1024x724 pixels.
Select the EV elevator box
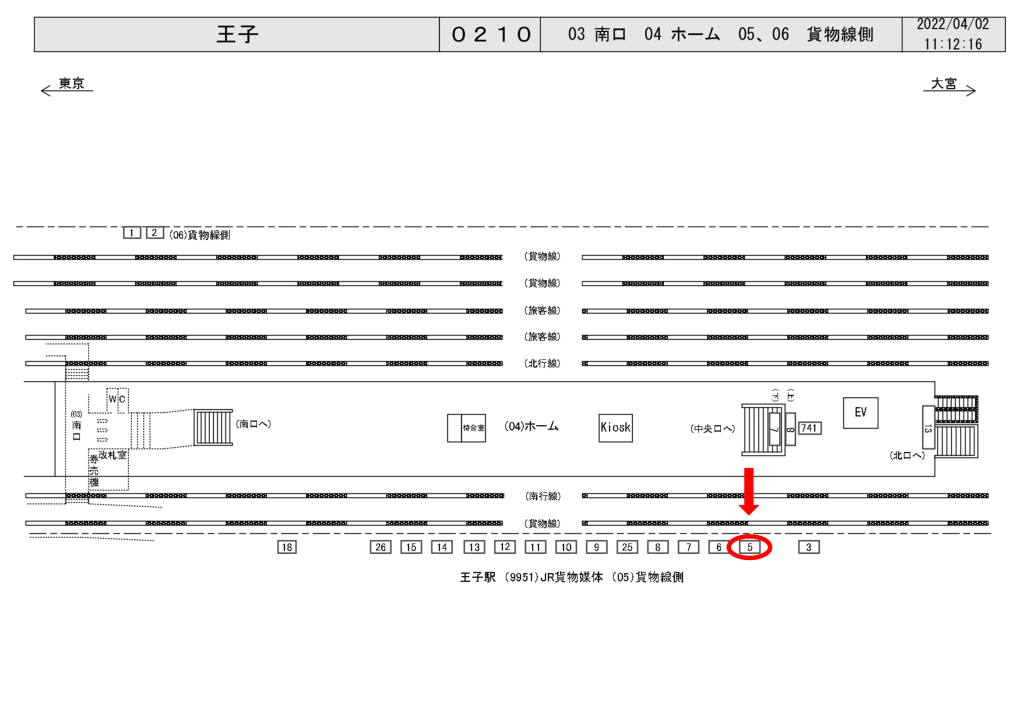tap(860, 411)
